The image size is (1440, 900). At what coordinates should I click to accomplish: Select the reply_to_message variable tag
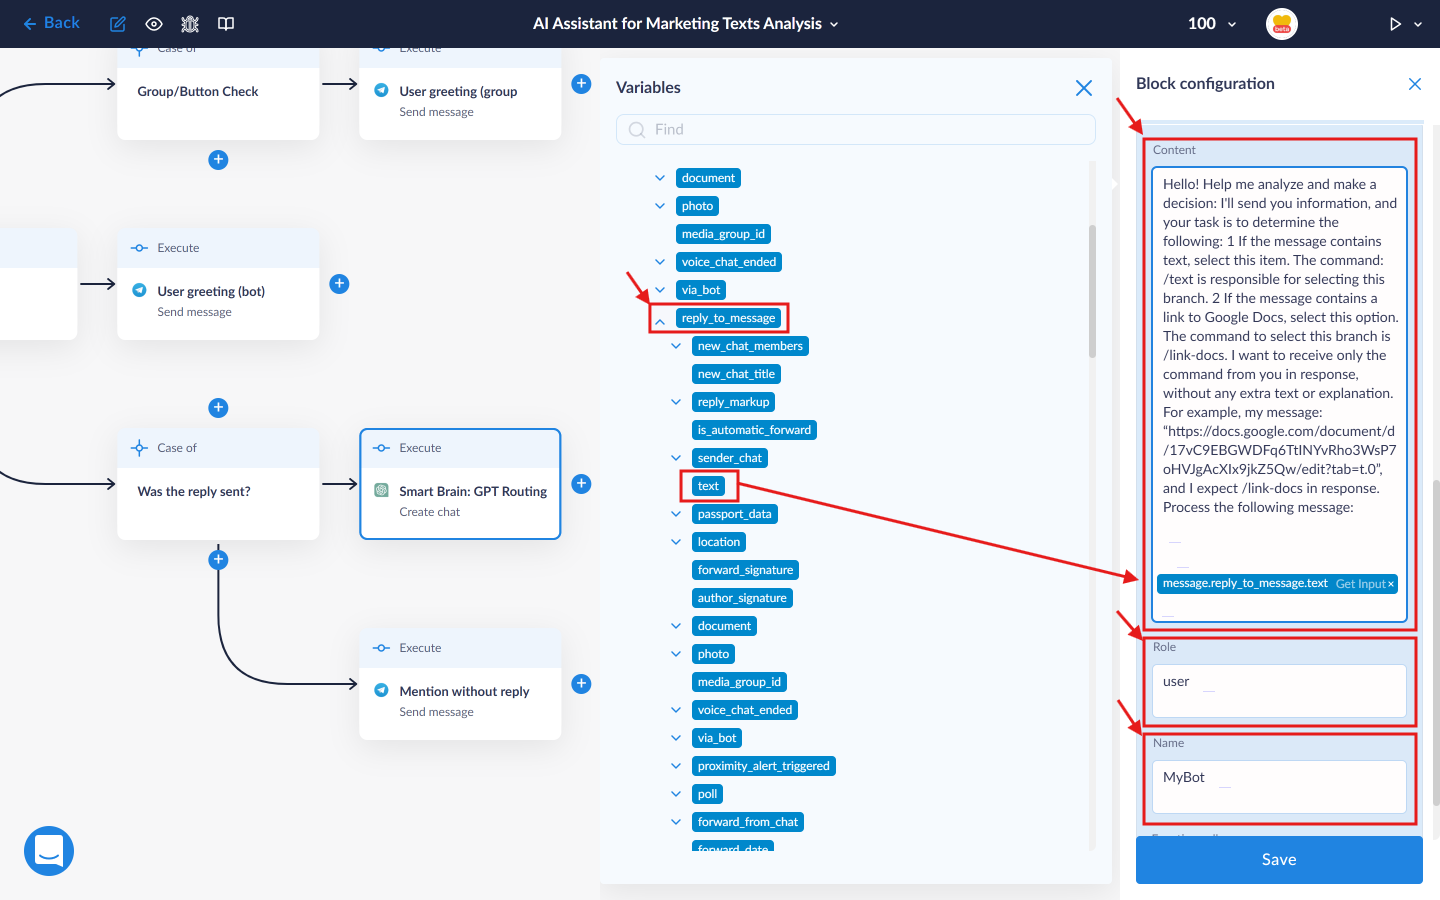(x=728, y=318)
